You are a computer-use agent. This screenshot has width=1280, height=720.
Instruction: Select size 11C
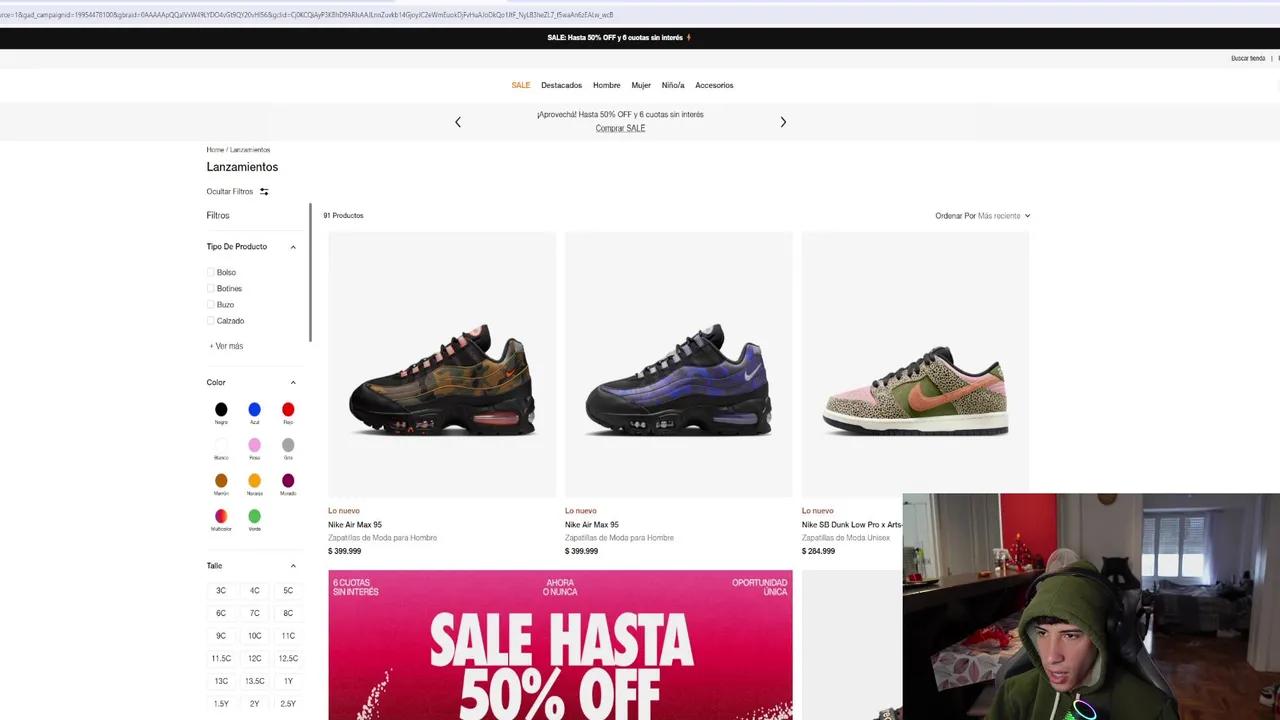(288, 636)
